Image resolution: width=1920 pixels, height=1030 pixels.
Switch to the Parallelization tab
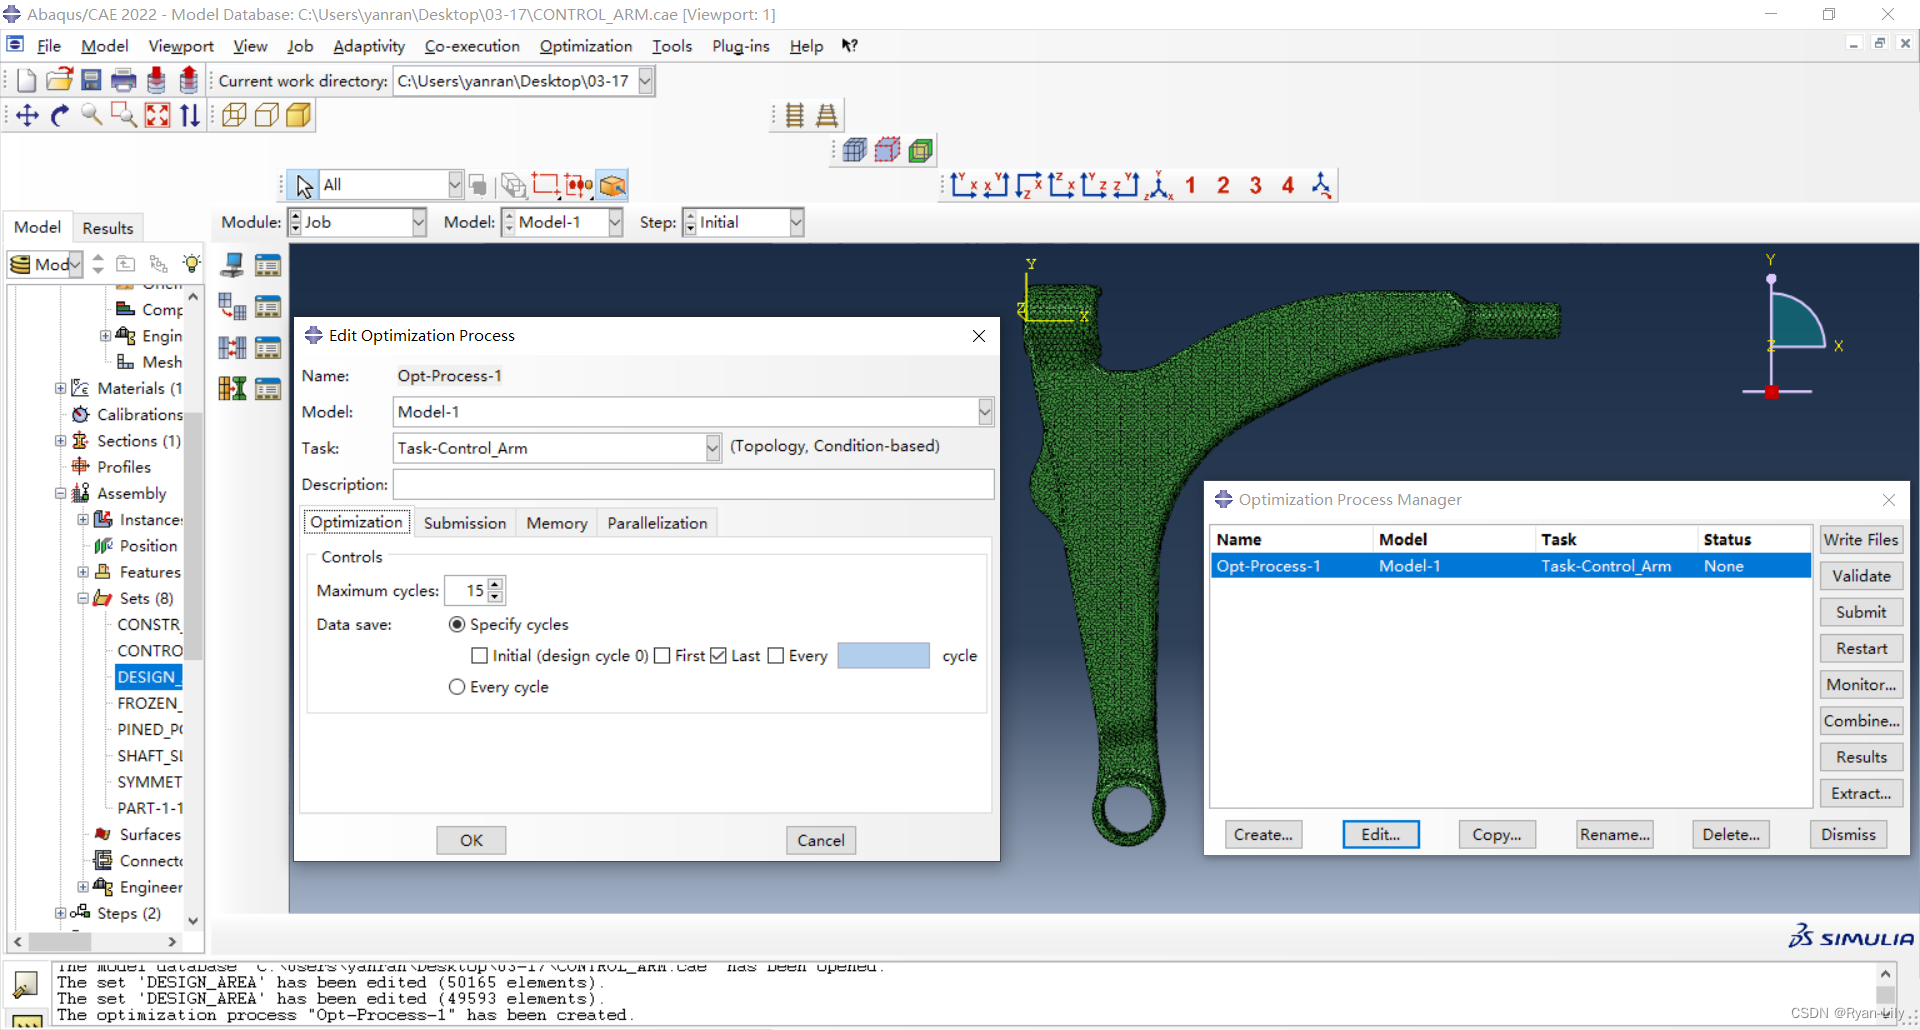pyautogui.click(x=657, y=523)
